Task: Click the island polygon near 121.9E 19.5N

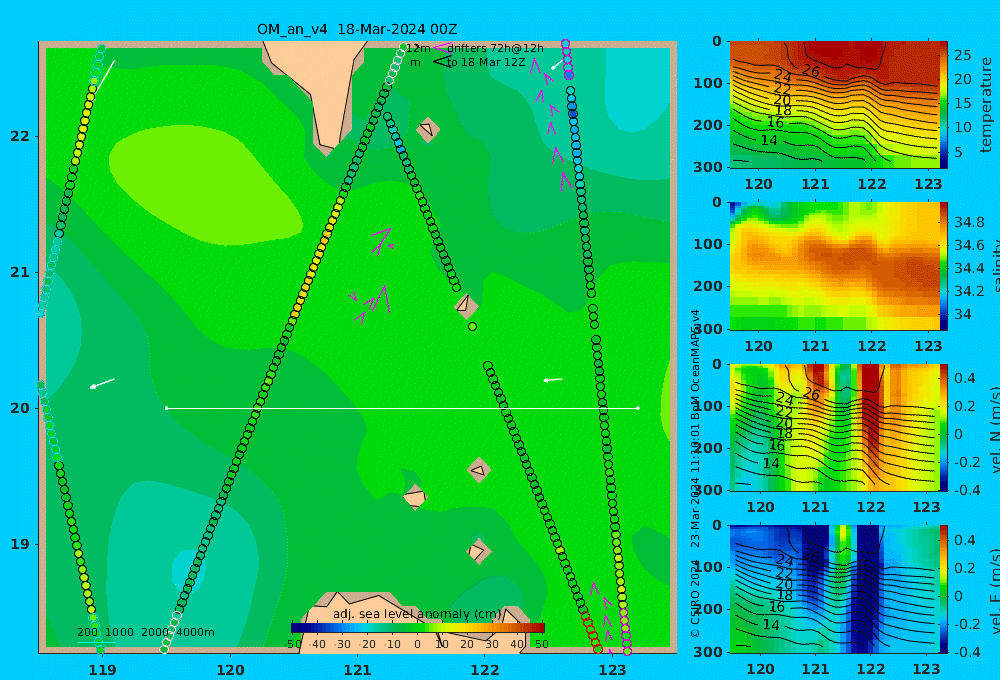Action: 479,471
